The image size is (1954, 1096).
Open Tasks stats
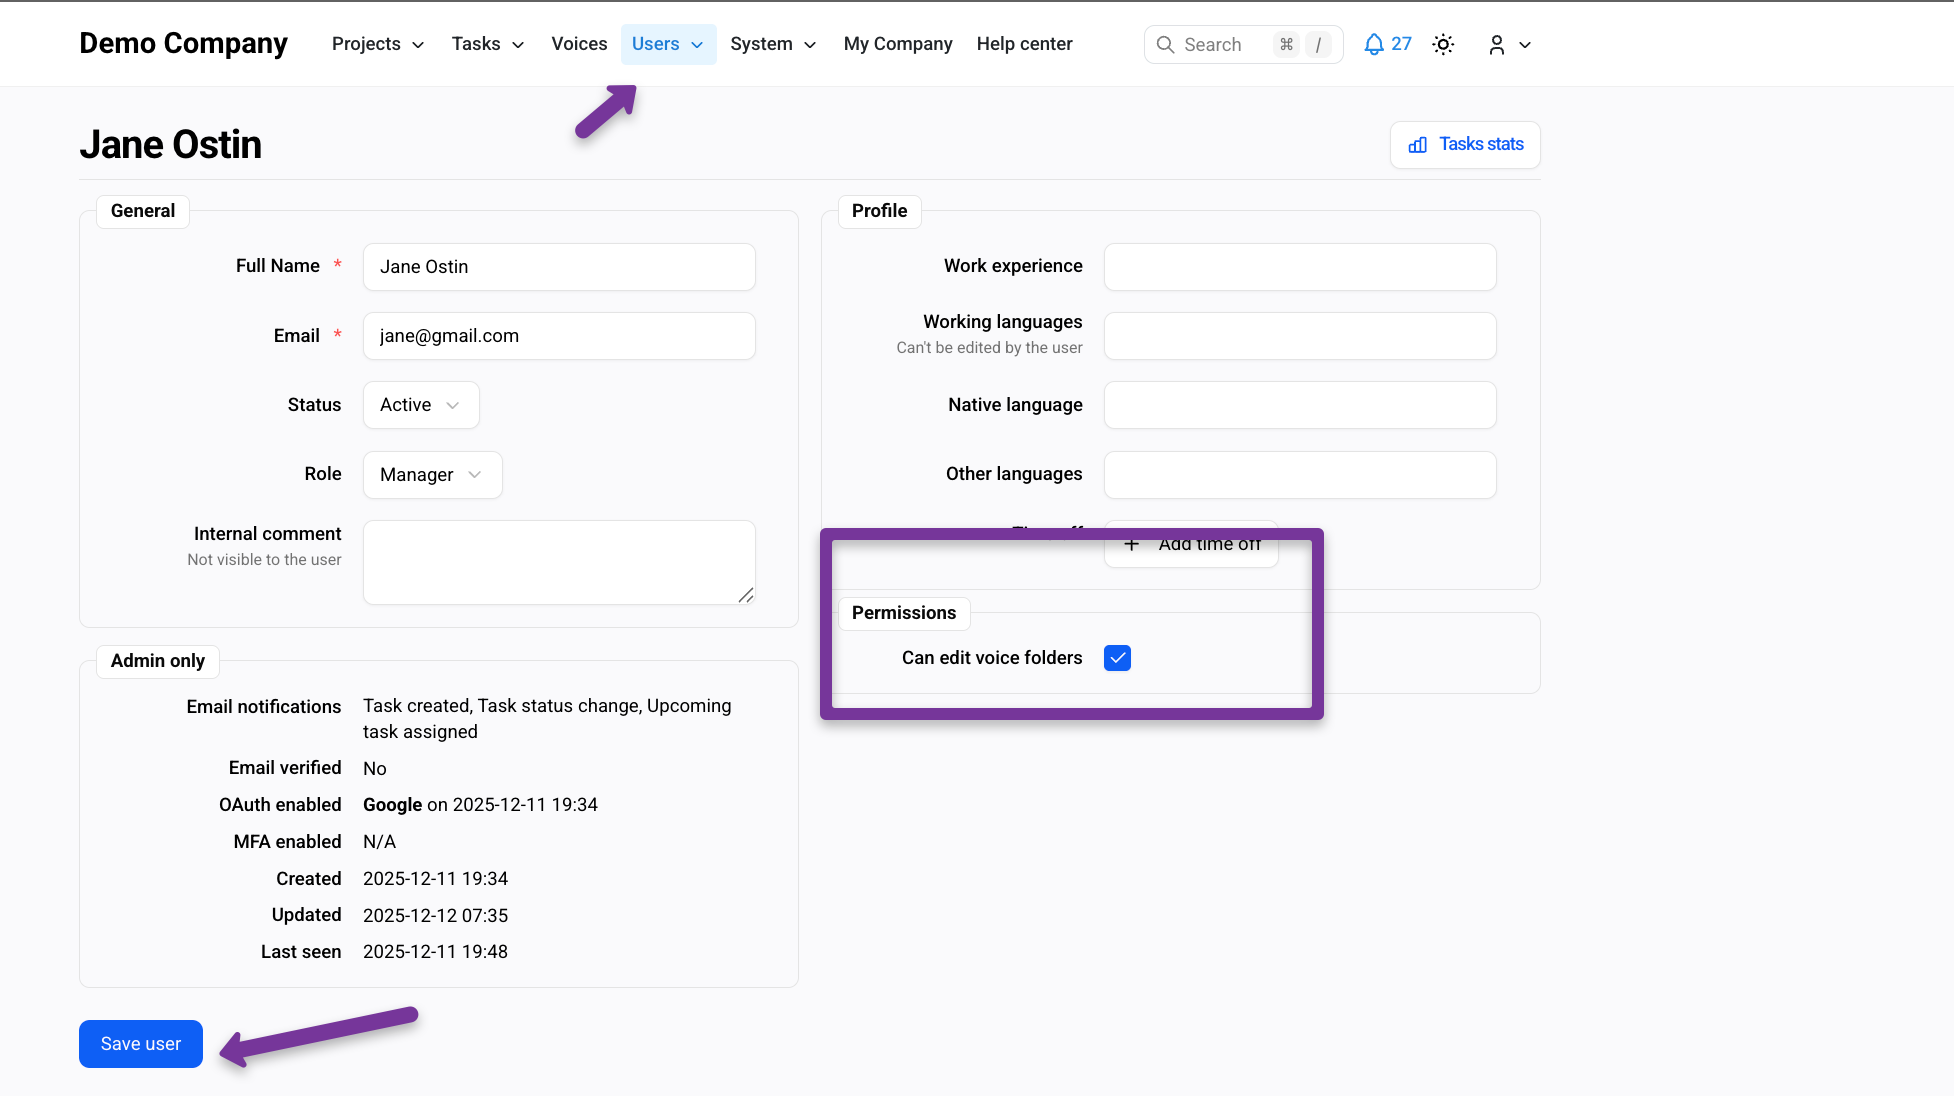[x=1465, y=145]
